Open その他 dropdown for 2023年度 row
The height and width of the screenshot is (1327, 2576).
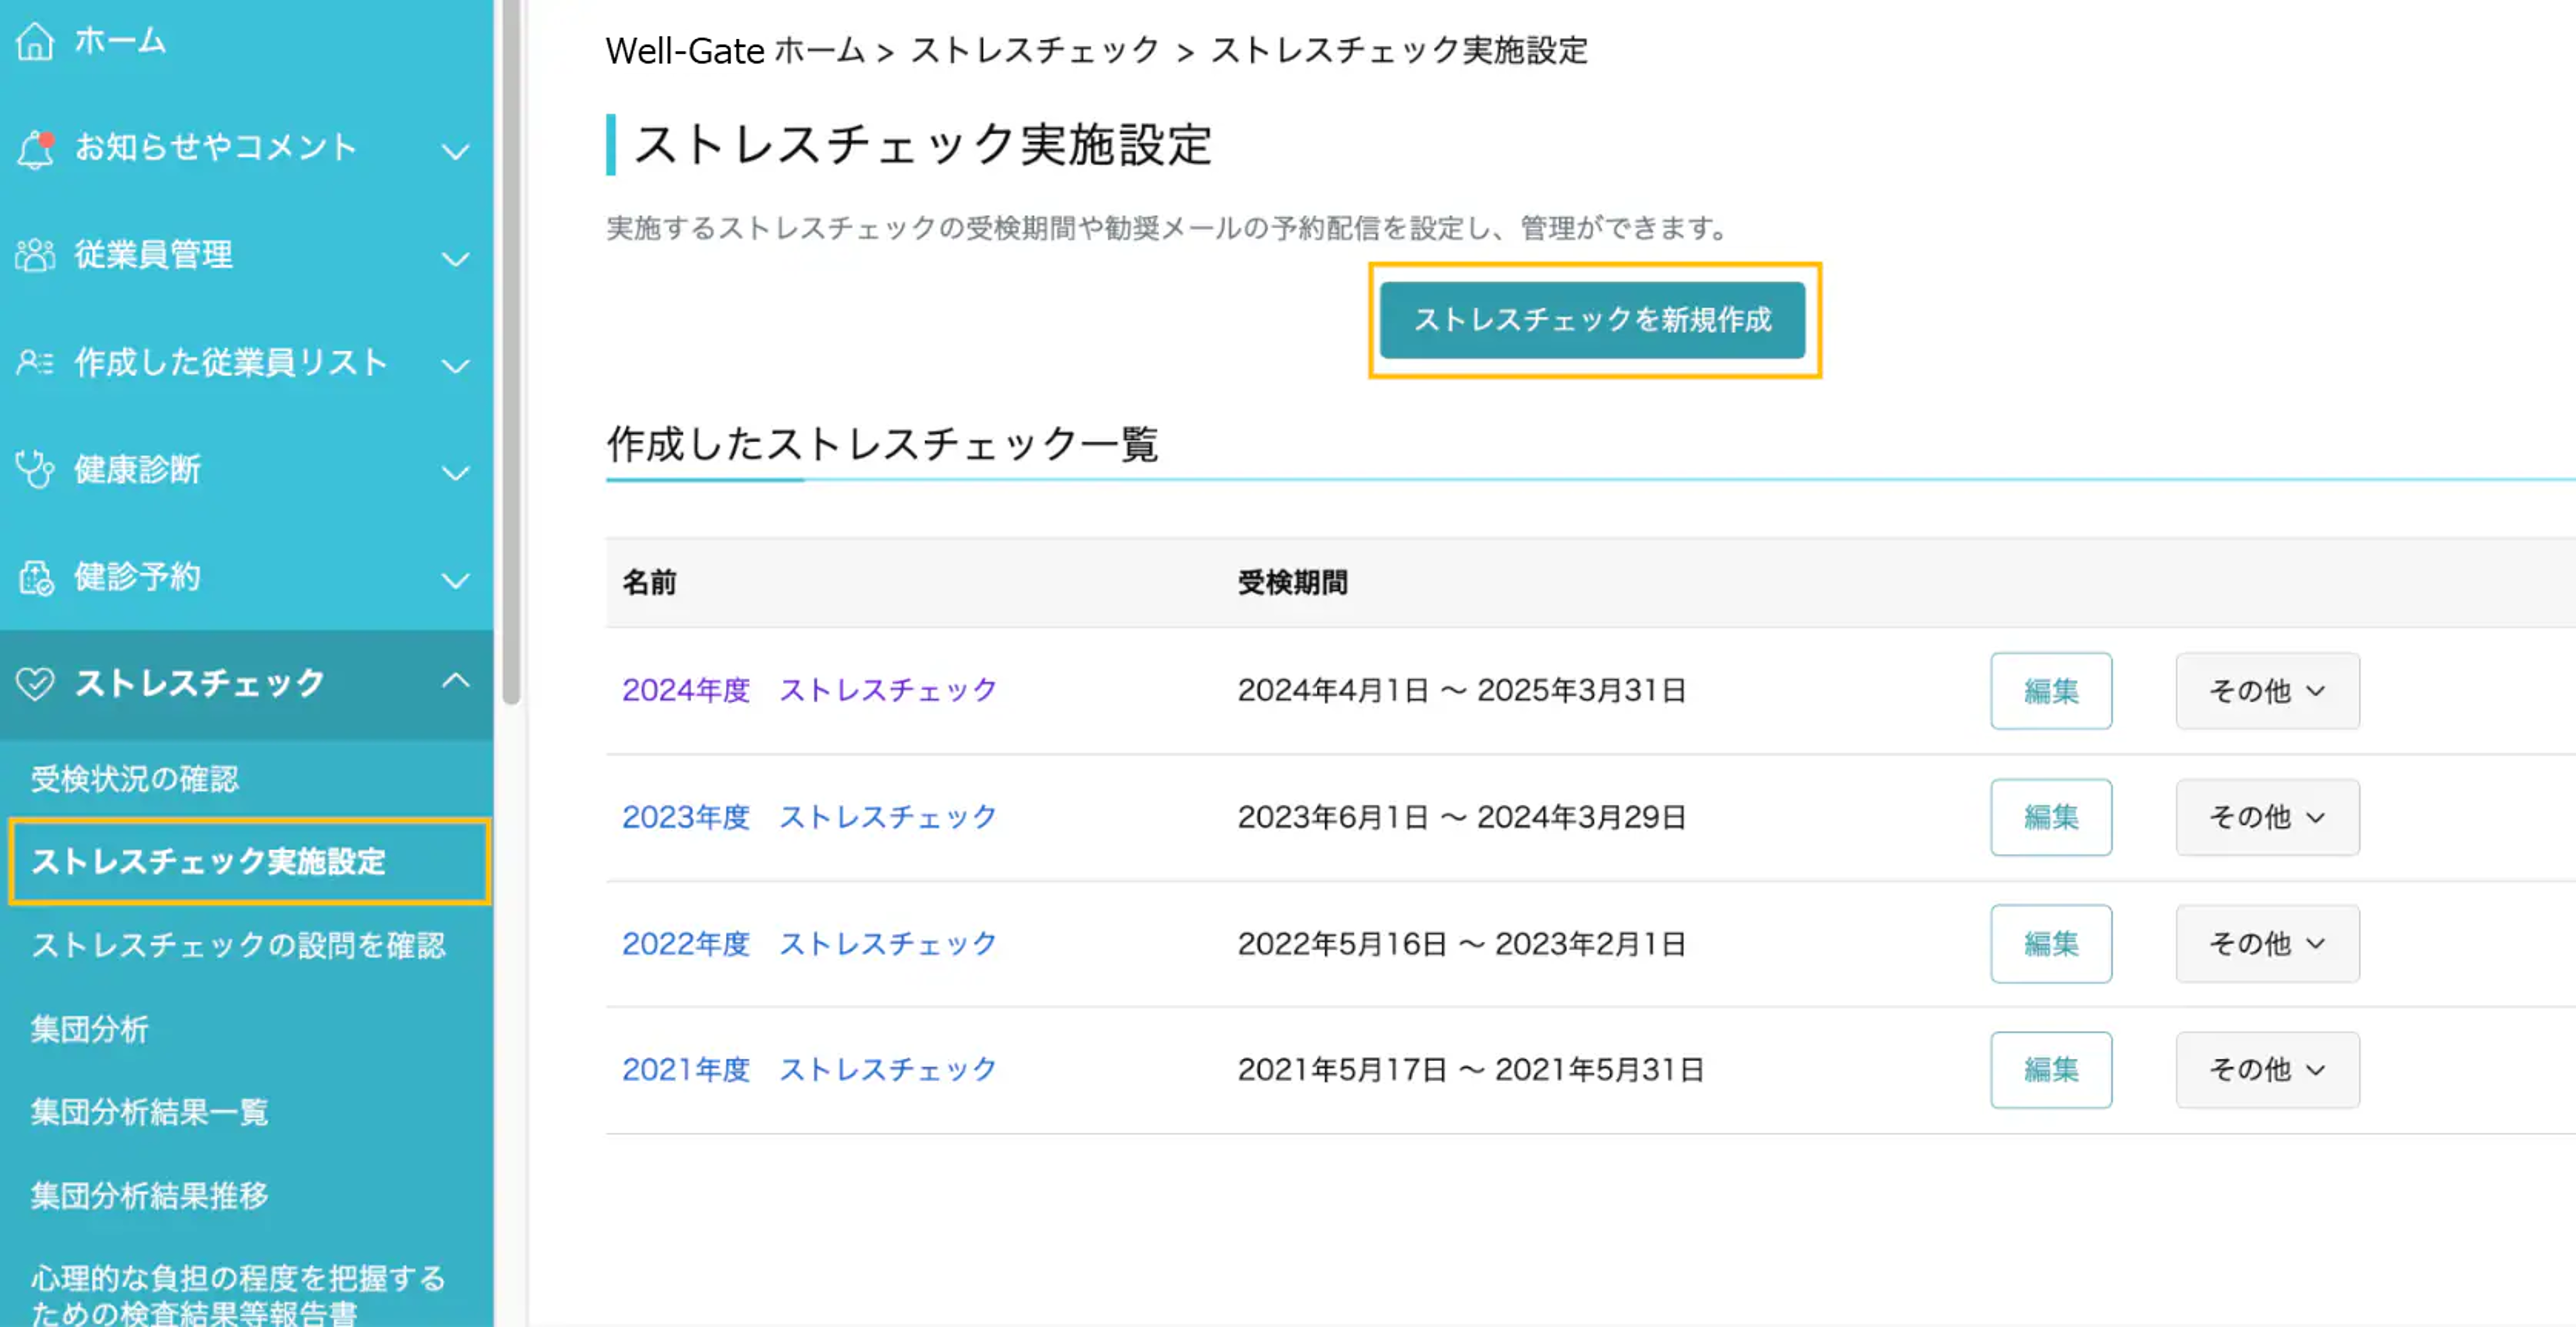point(2267,817)
